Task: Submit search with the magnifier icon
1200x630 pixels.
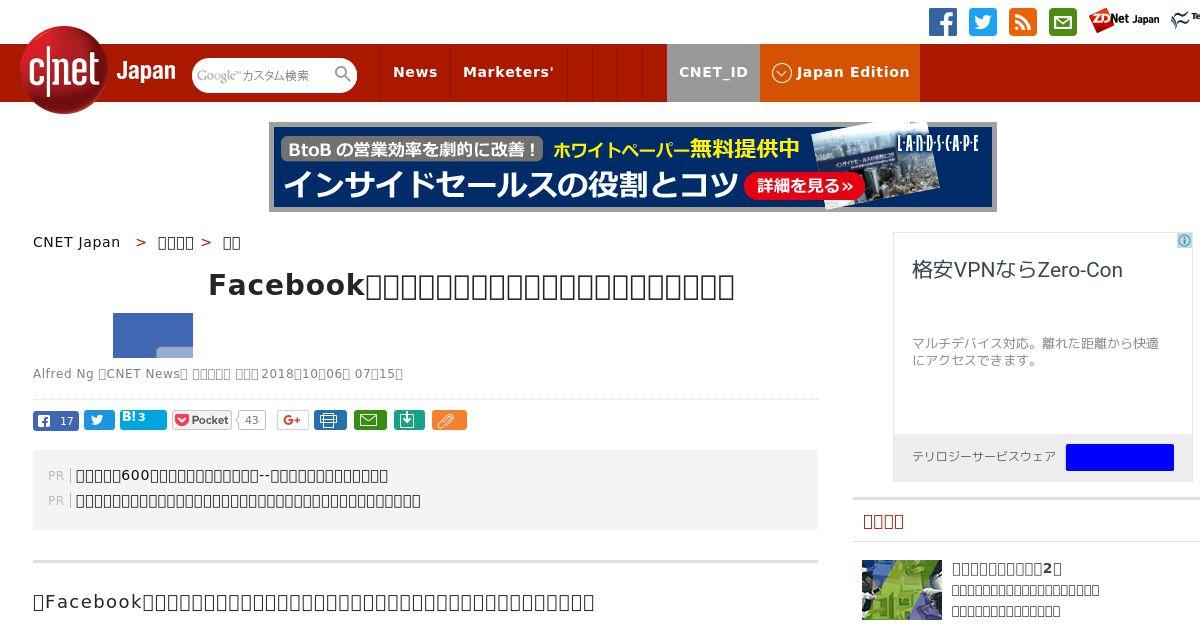Action: pyautogui.click(x=343, y=74)
